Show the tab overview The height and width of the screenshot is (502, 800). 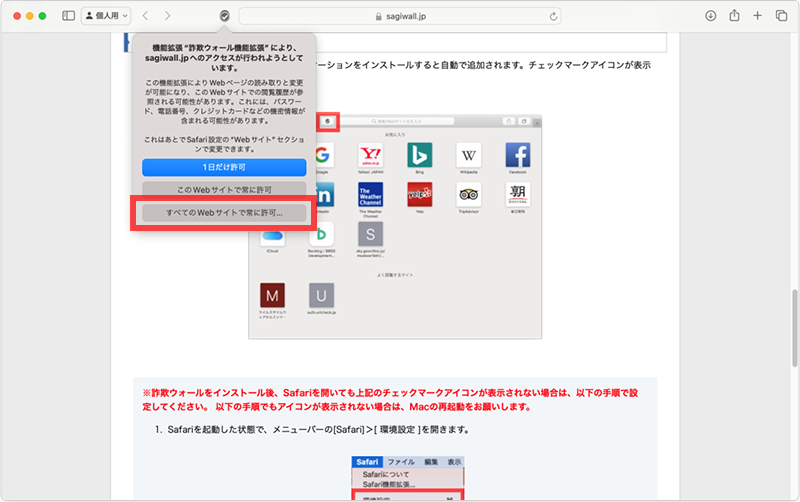[x=780, y=16]
